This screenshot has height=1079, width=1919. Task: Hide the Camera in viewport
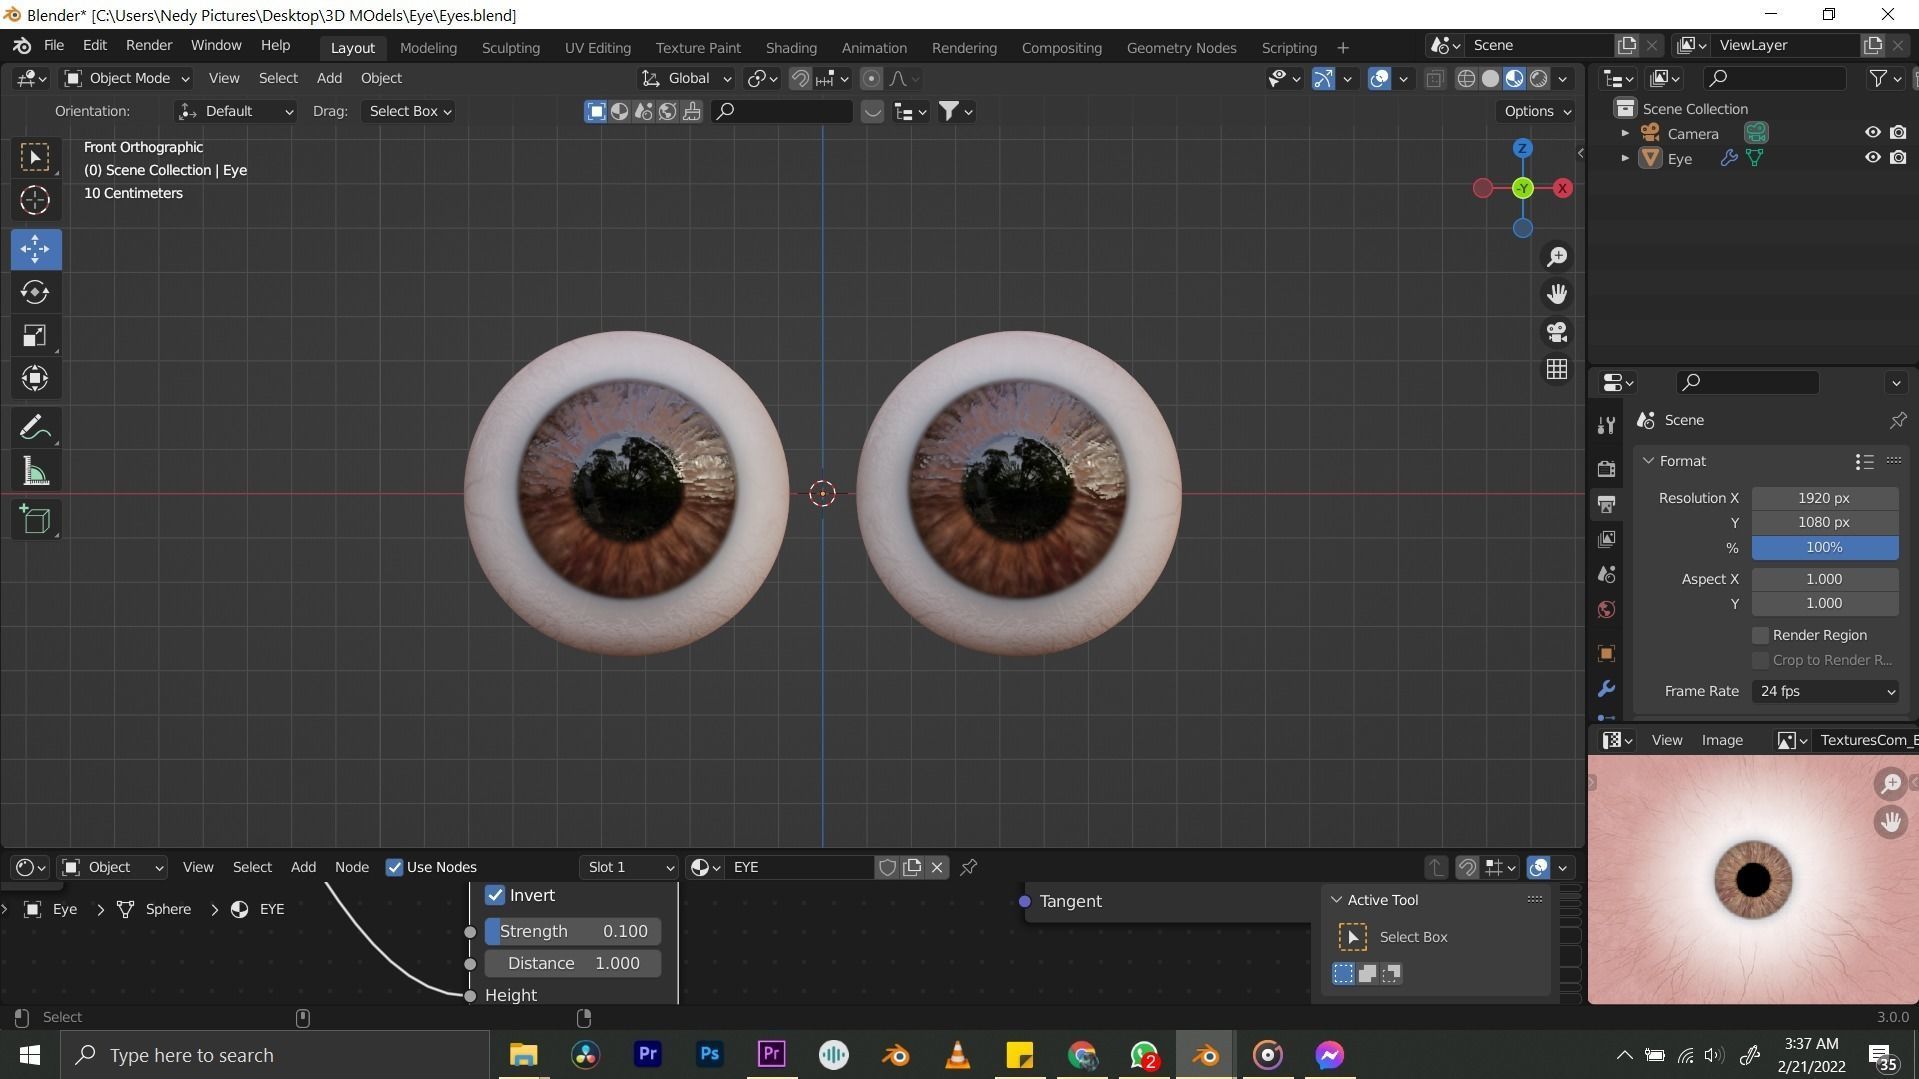[x=1872, y=132]
